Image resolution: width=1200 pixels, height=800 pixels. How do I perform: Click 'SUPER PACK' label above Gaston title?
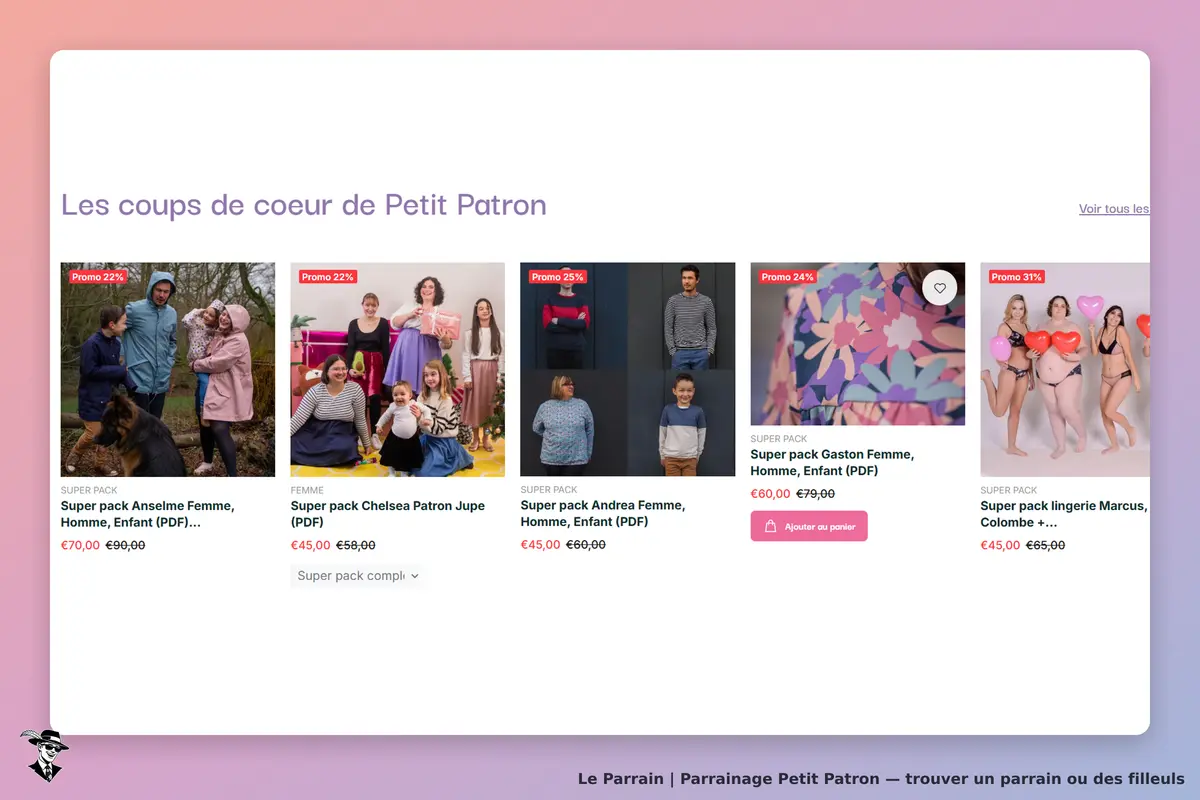(779, 439)
